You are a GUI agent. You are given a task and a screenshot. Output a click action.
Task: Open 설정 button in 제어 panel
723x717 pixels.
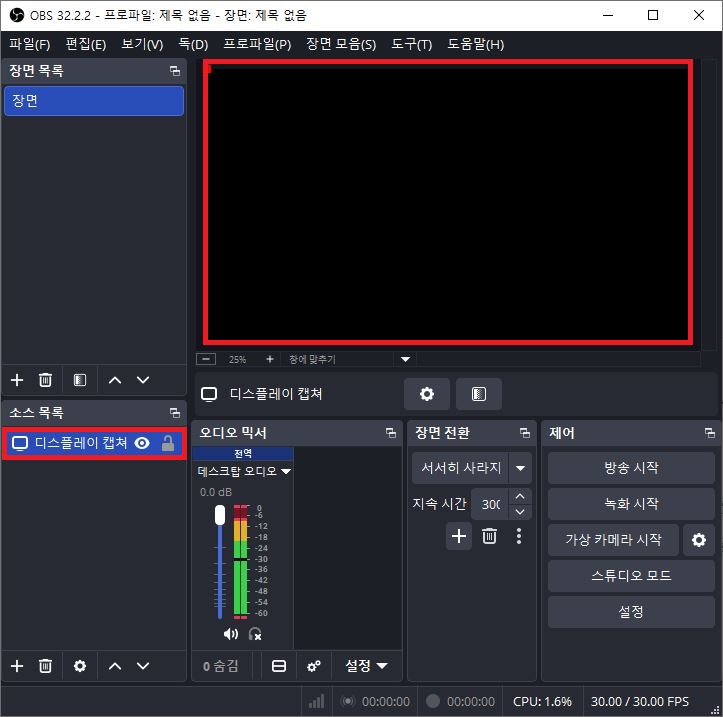[x=631, y=612]
